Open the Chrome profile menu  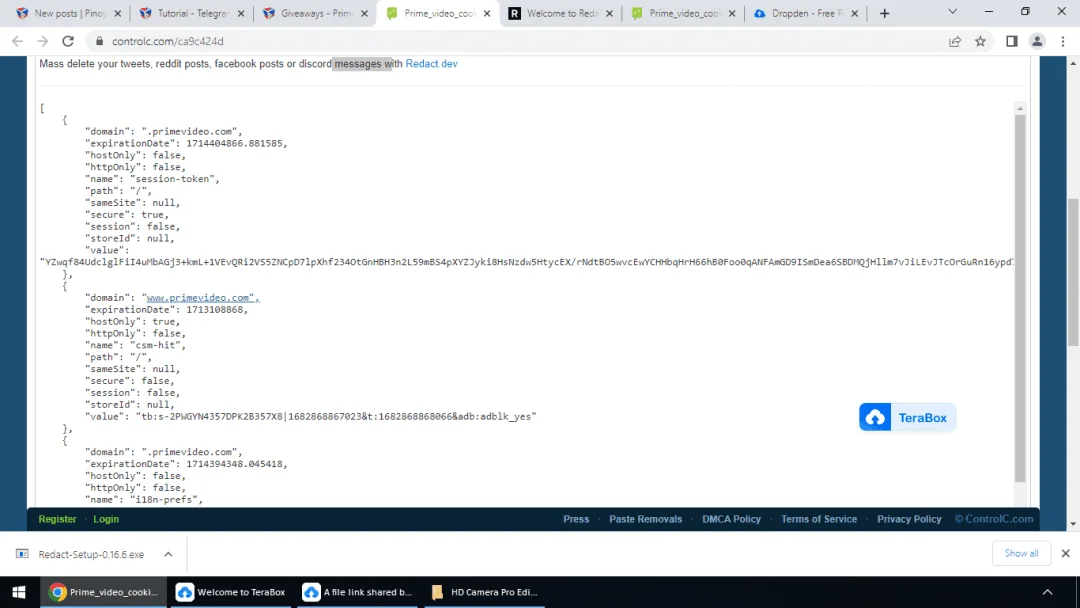[x=1037, y=41]
